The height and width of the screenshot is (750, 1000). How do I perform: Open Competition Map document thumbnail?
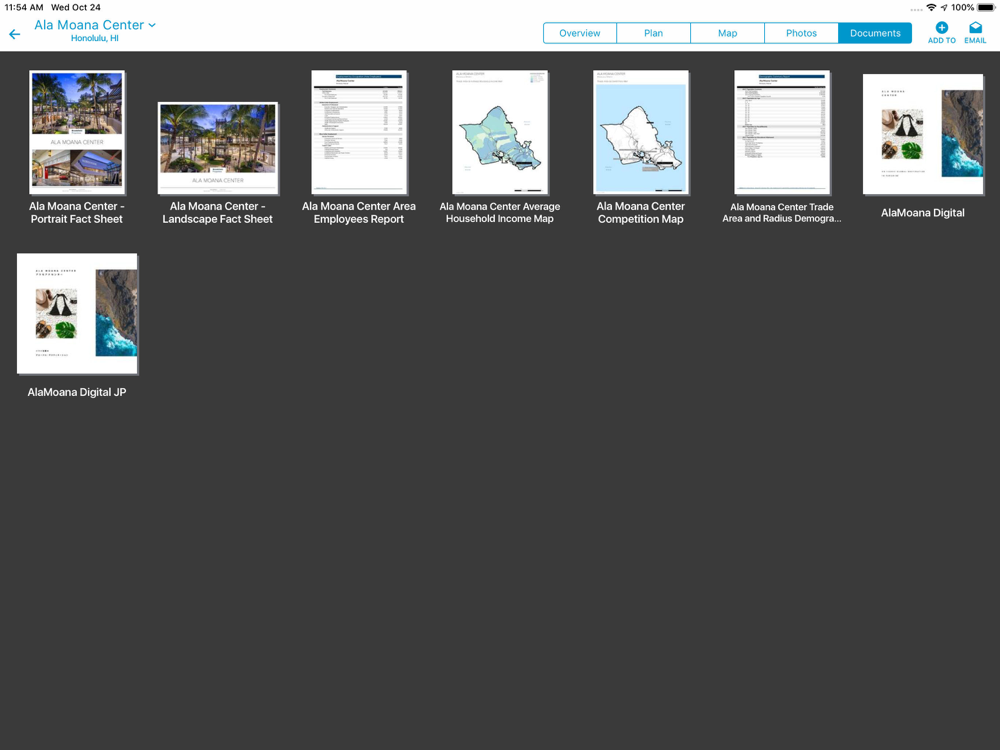pyautogui.click(x=641, y=132)
